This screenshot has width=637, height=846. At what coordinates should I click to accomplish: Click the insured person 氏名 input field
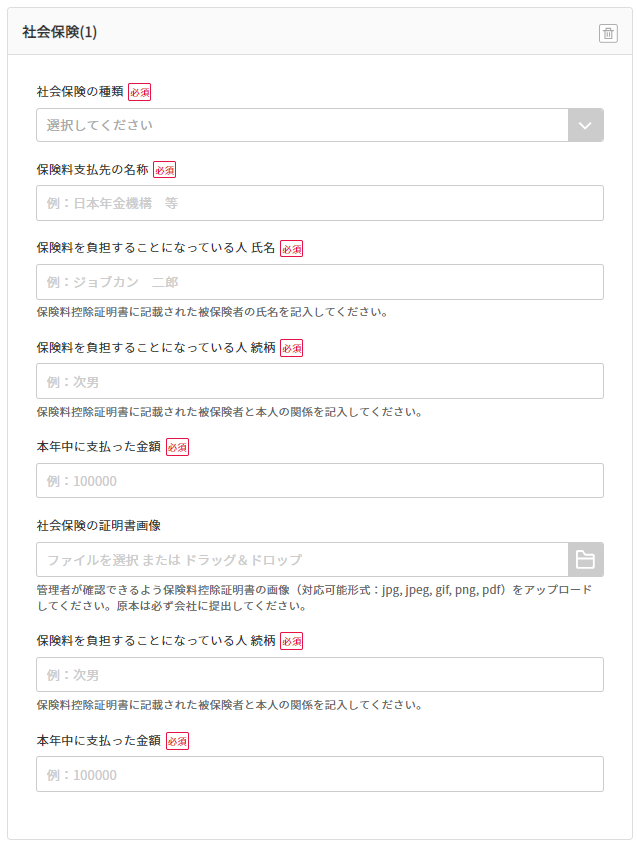319,282
